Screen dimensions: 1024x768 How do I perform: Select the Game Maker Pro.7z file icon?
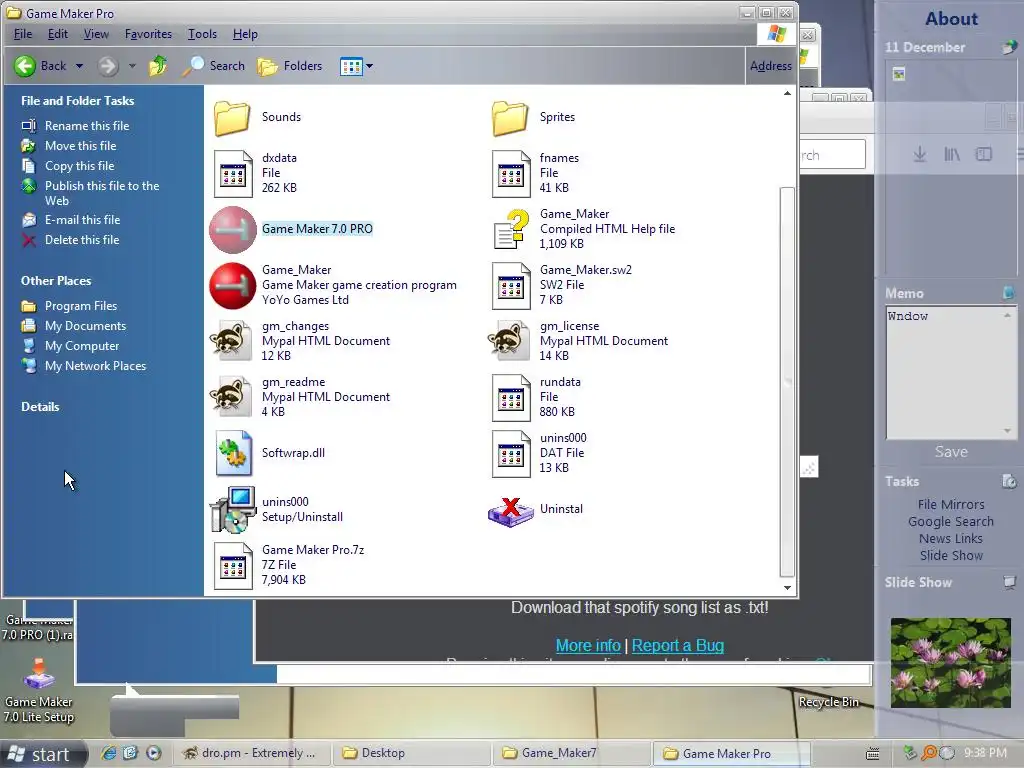pos(233,566)
